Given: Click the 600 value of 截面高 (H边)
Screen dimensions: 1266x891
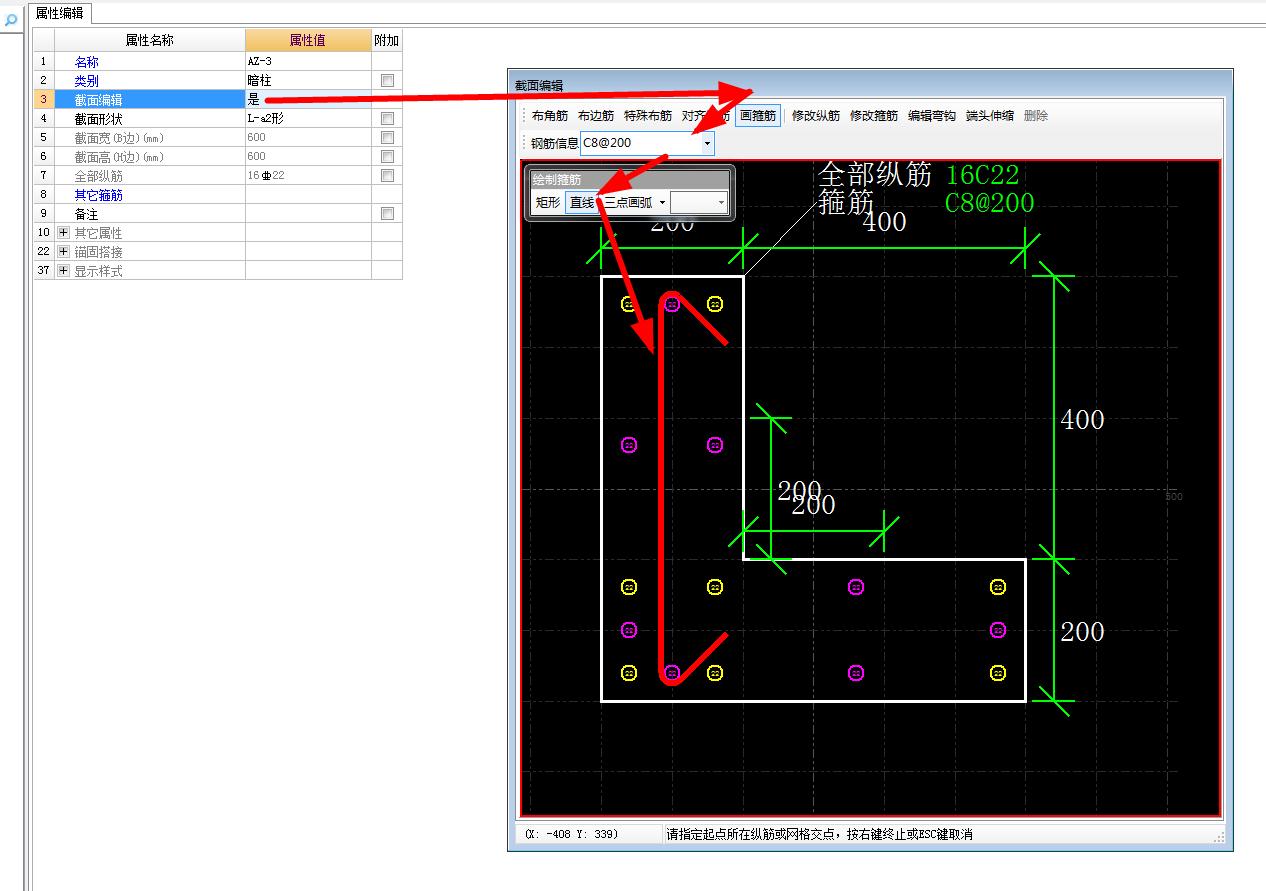Looking at the screenshot, I should [x=308, y=156].
